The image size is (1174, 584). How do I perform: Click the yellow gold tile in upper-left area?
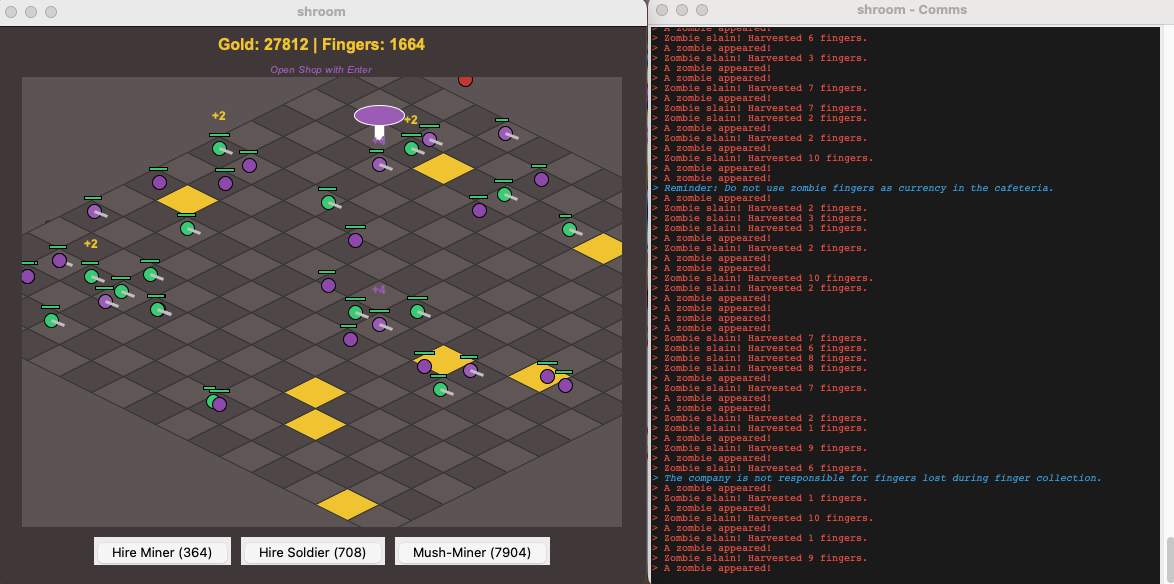187,200
